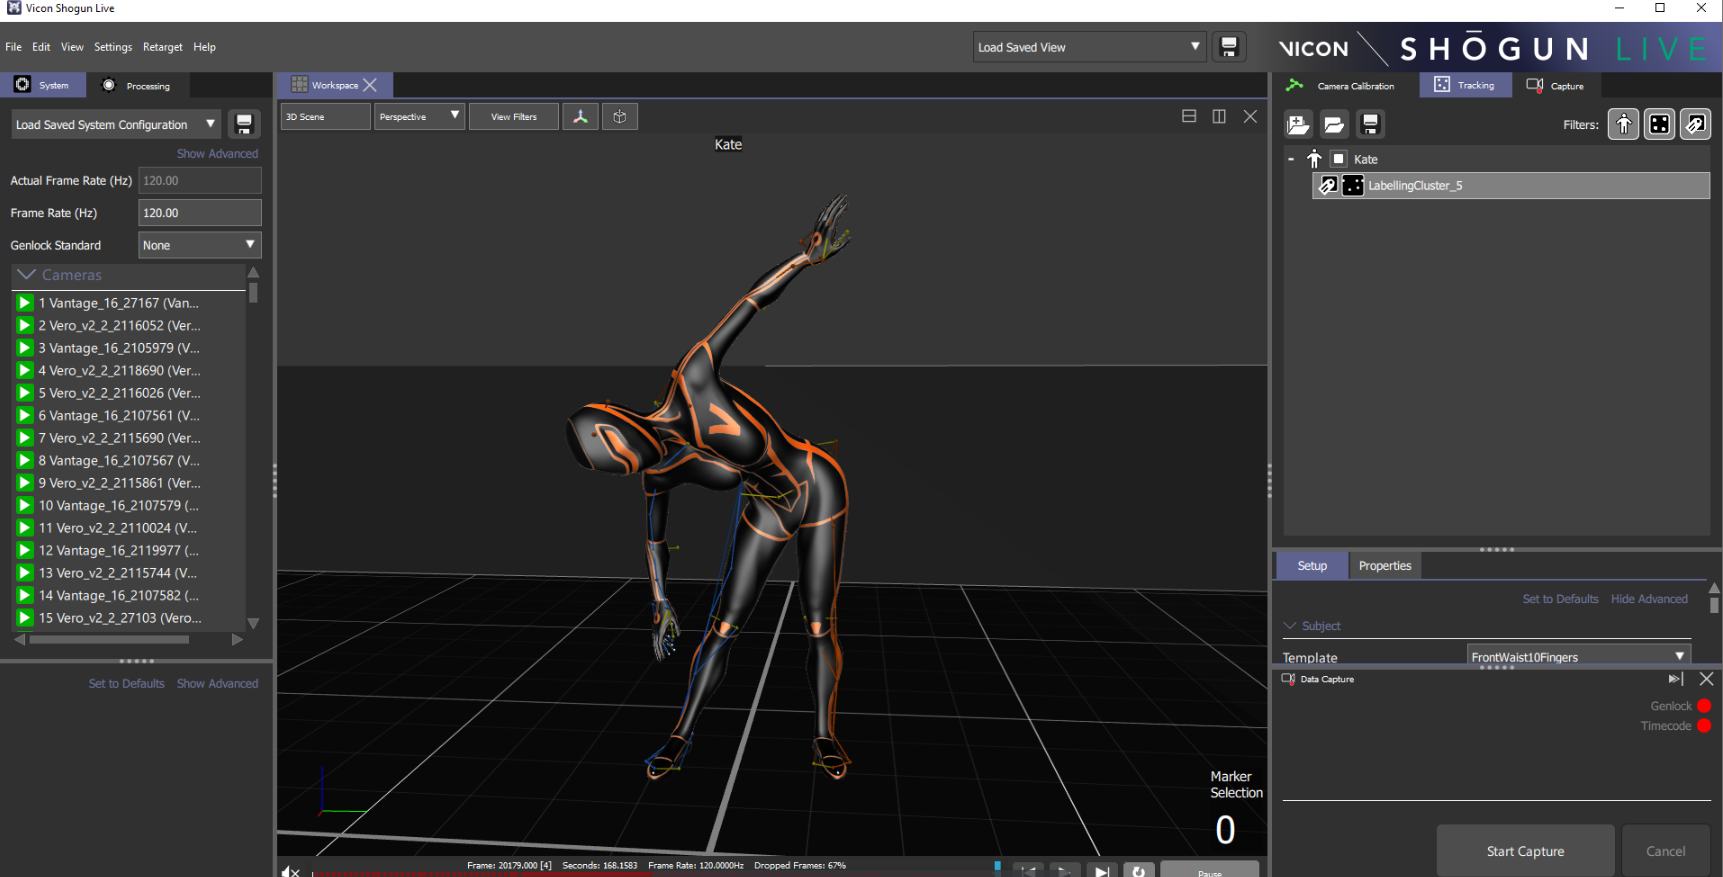
Task: Click the cube icon in viewport toolbar
Action: click(620, 117)
